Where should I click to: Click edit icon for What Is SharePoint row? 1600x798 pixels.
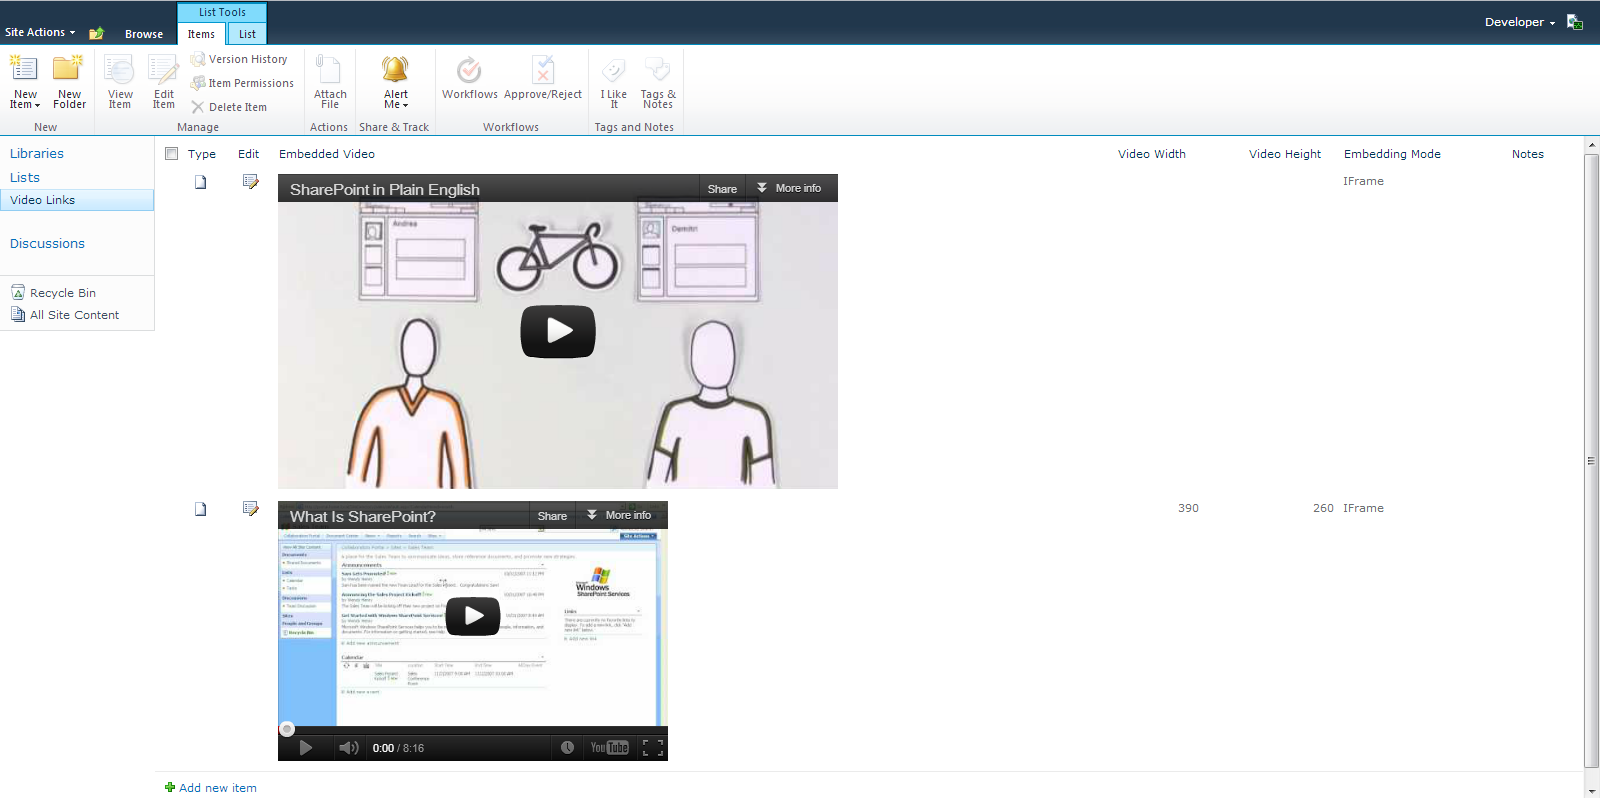[x=250, y=509]
